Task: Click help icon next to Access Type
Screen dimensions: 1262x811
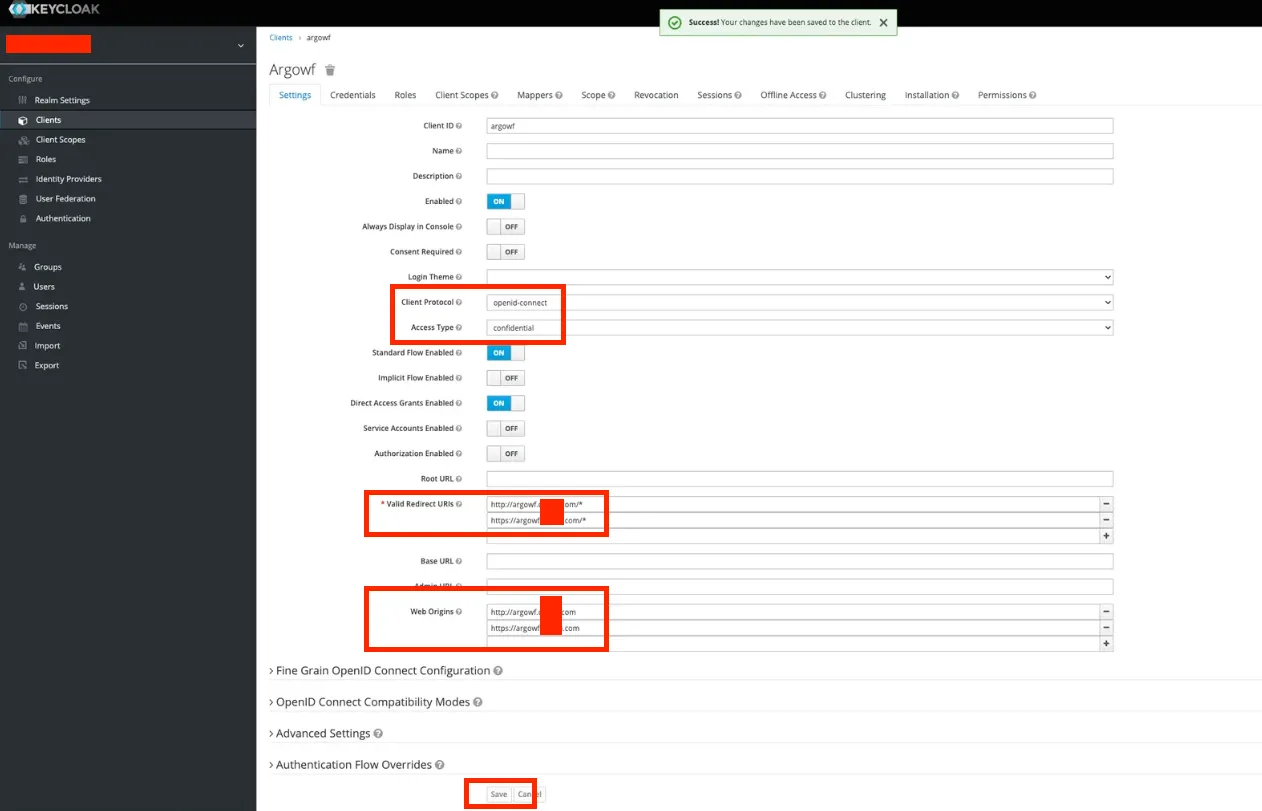Action: coord(459,328)
